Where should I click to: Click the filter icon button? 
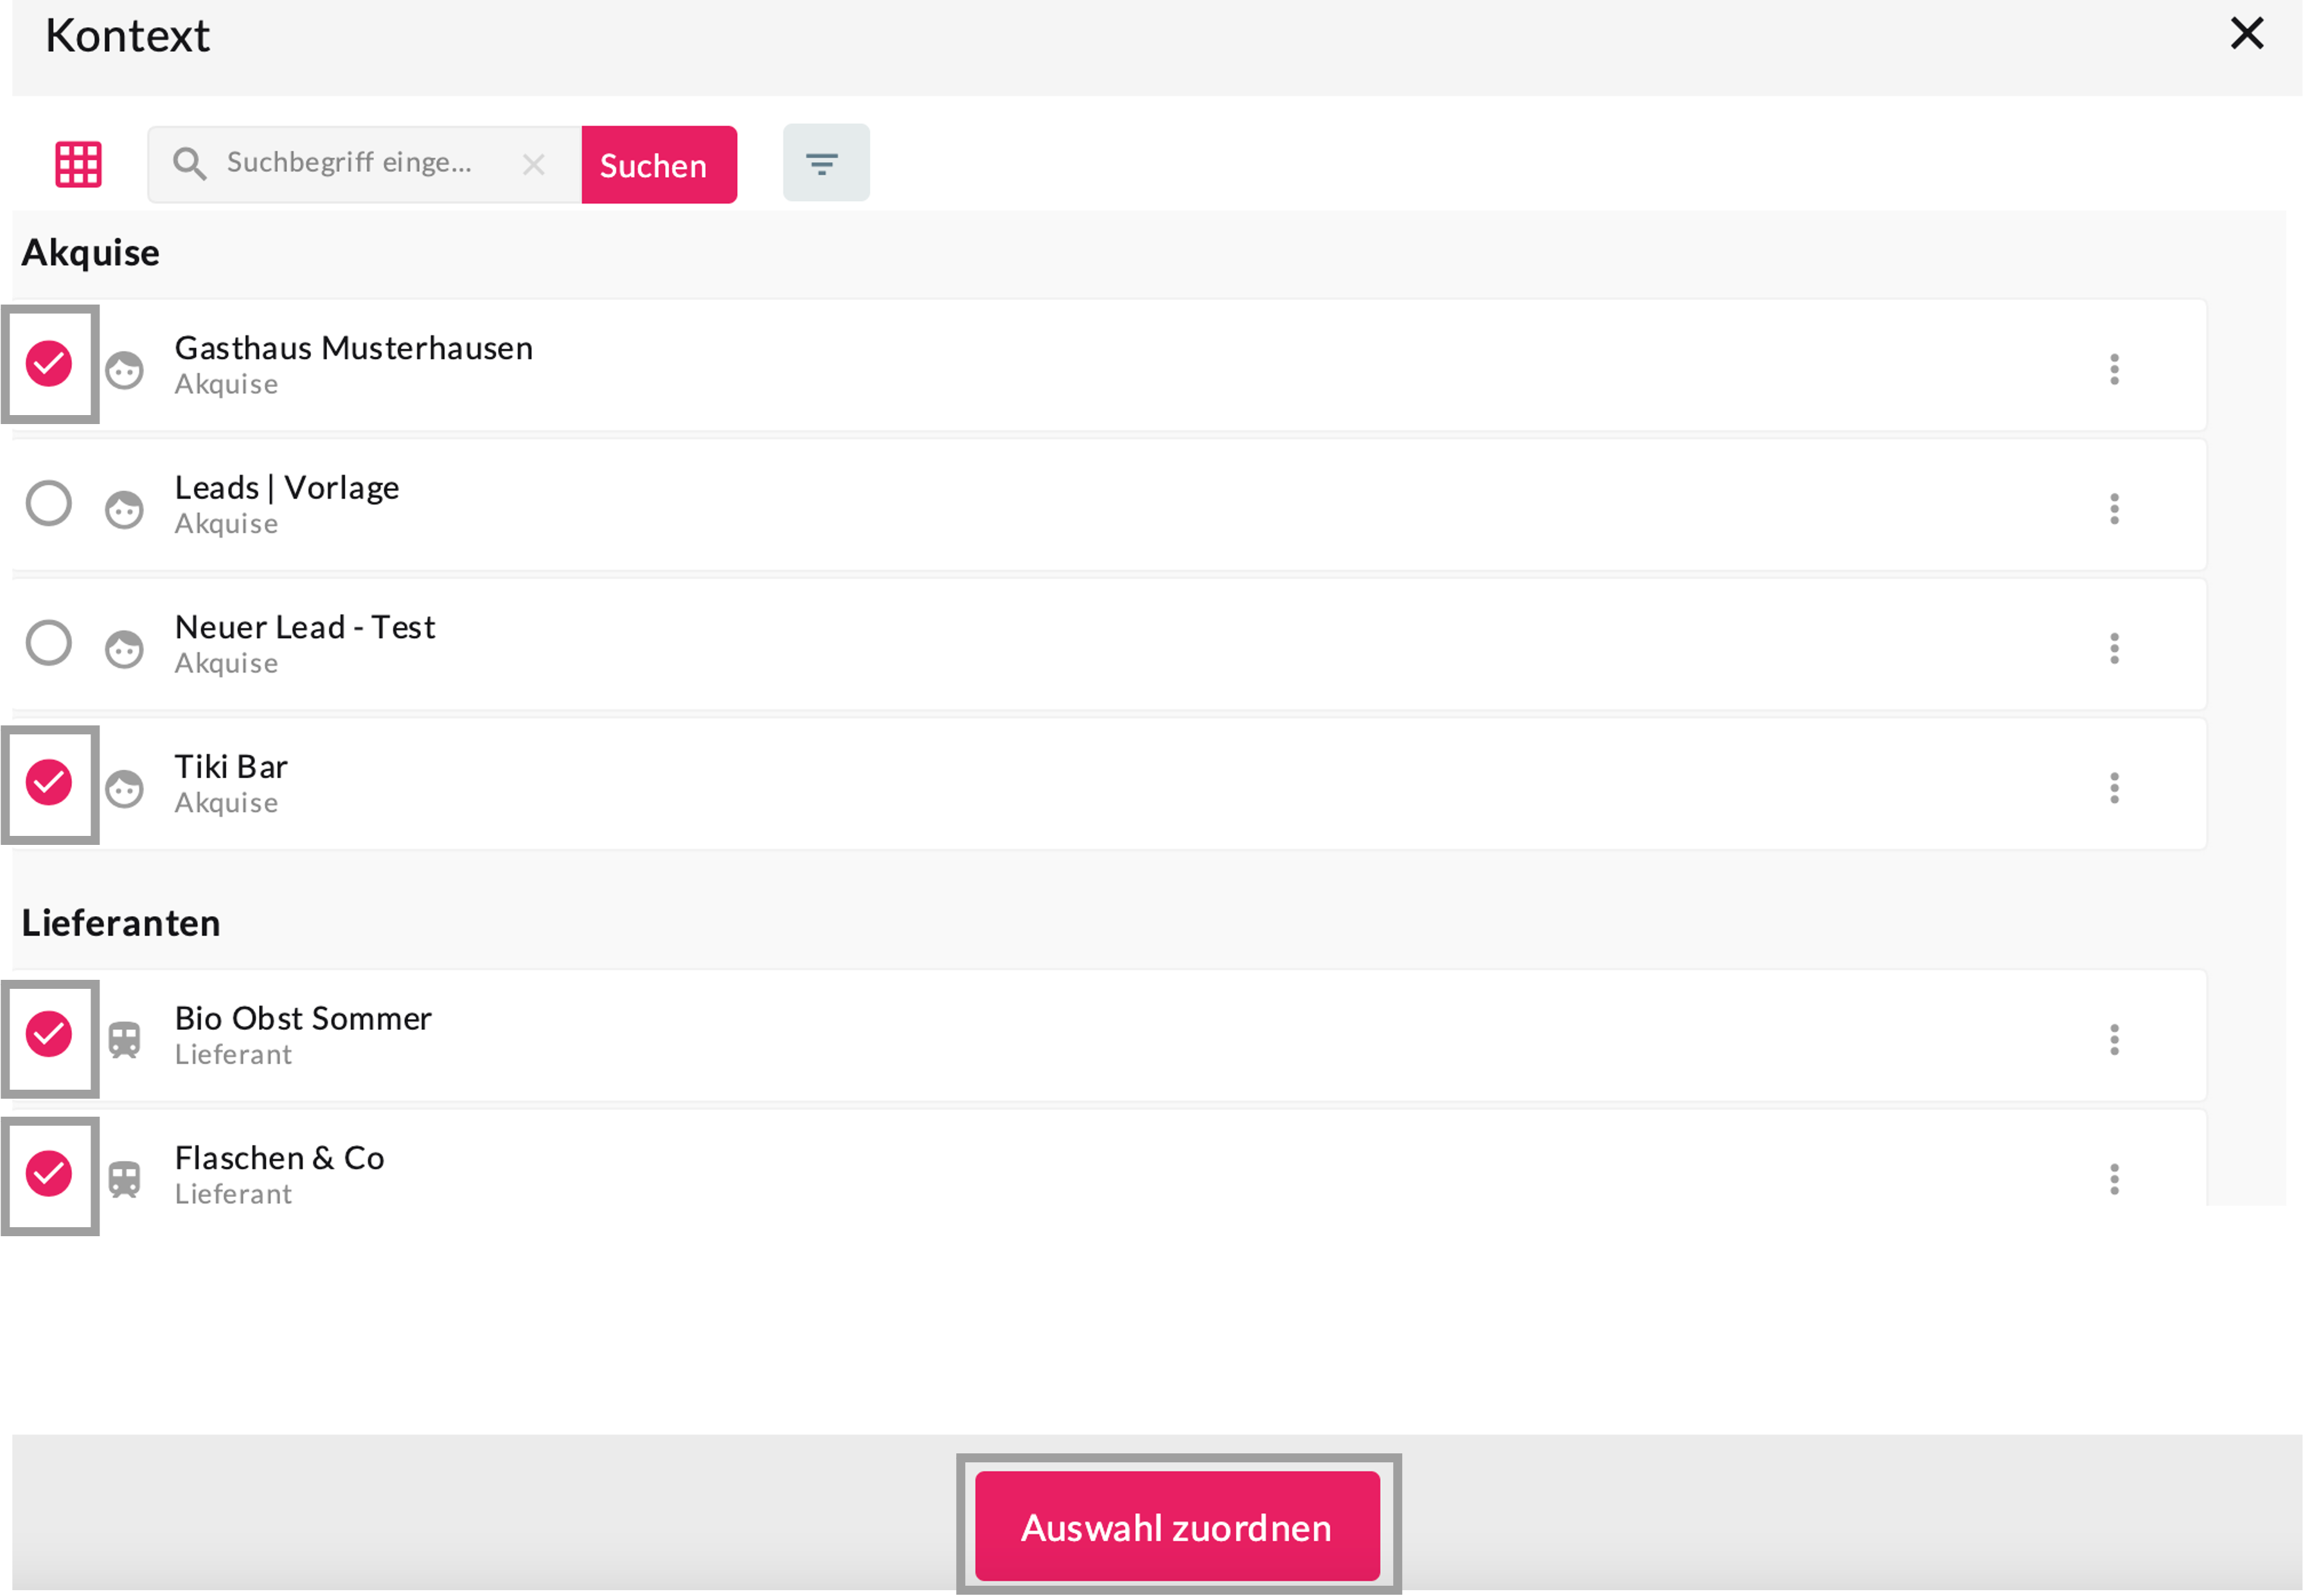(x=824, y=163)
